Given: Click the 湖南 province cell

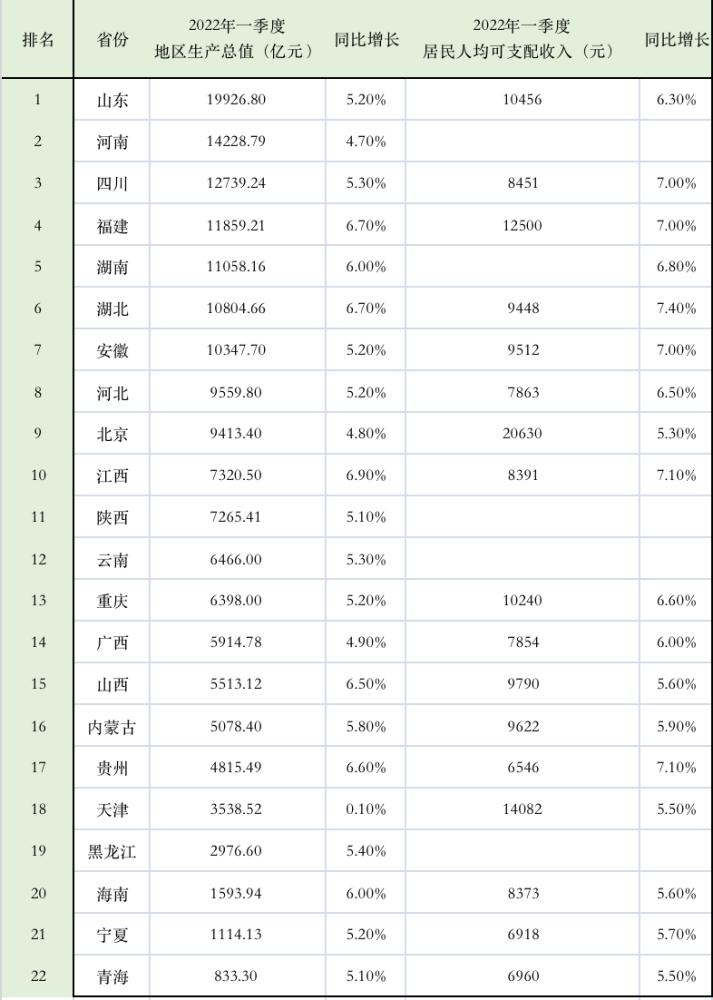Looking at the screenshot, I should [x=112, y=267].
